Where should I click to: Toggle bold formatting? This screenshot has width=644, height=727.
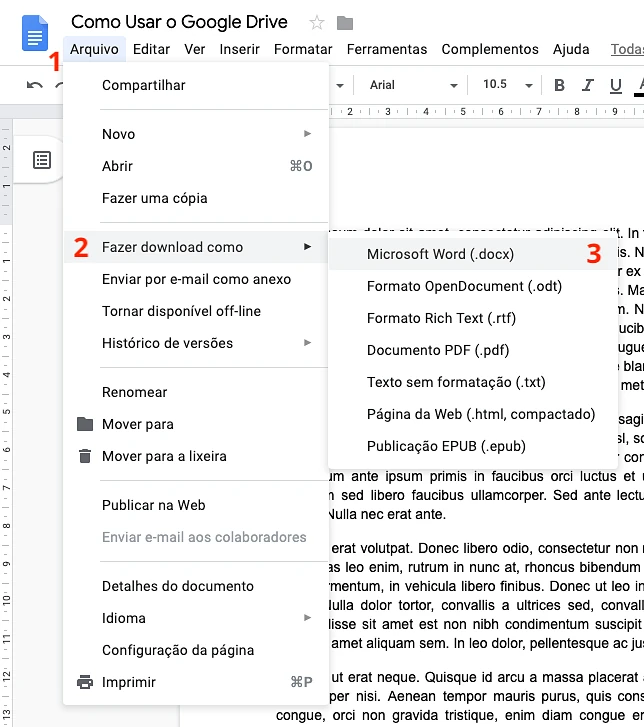pos(560,85)
